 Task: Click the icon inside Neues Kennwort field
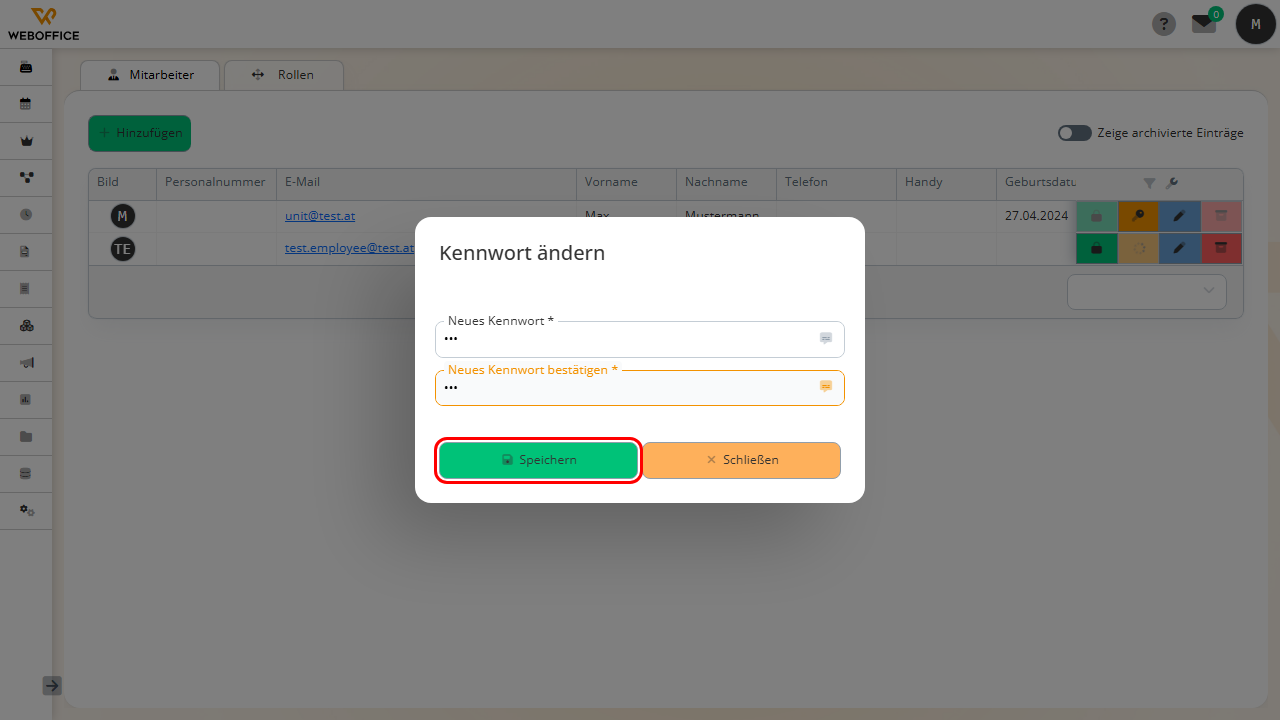[826, 338]
